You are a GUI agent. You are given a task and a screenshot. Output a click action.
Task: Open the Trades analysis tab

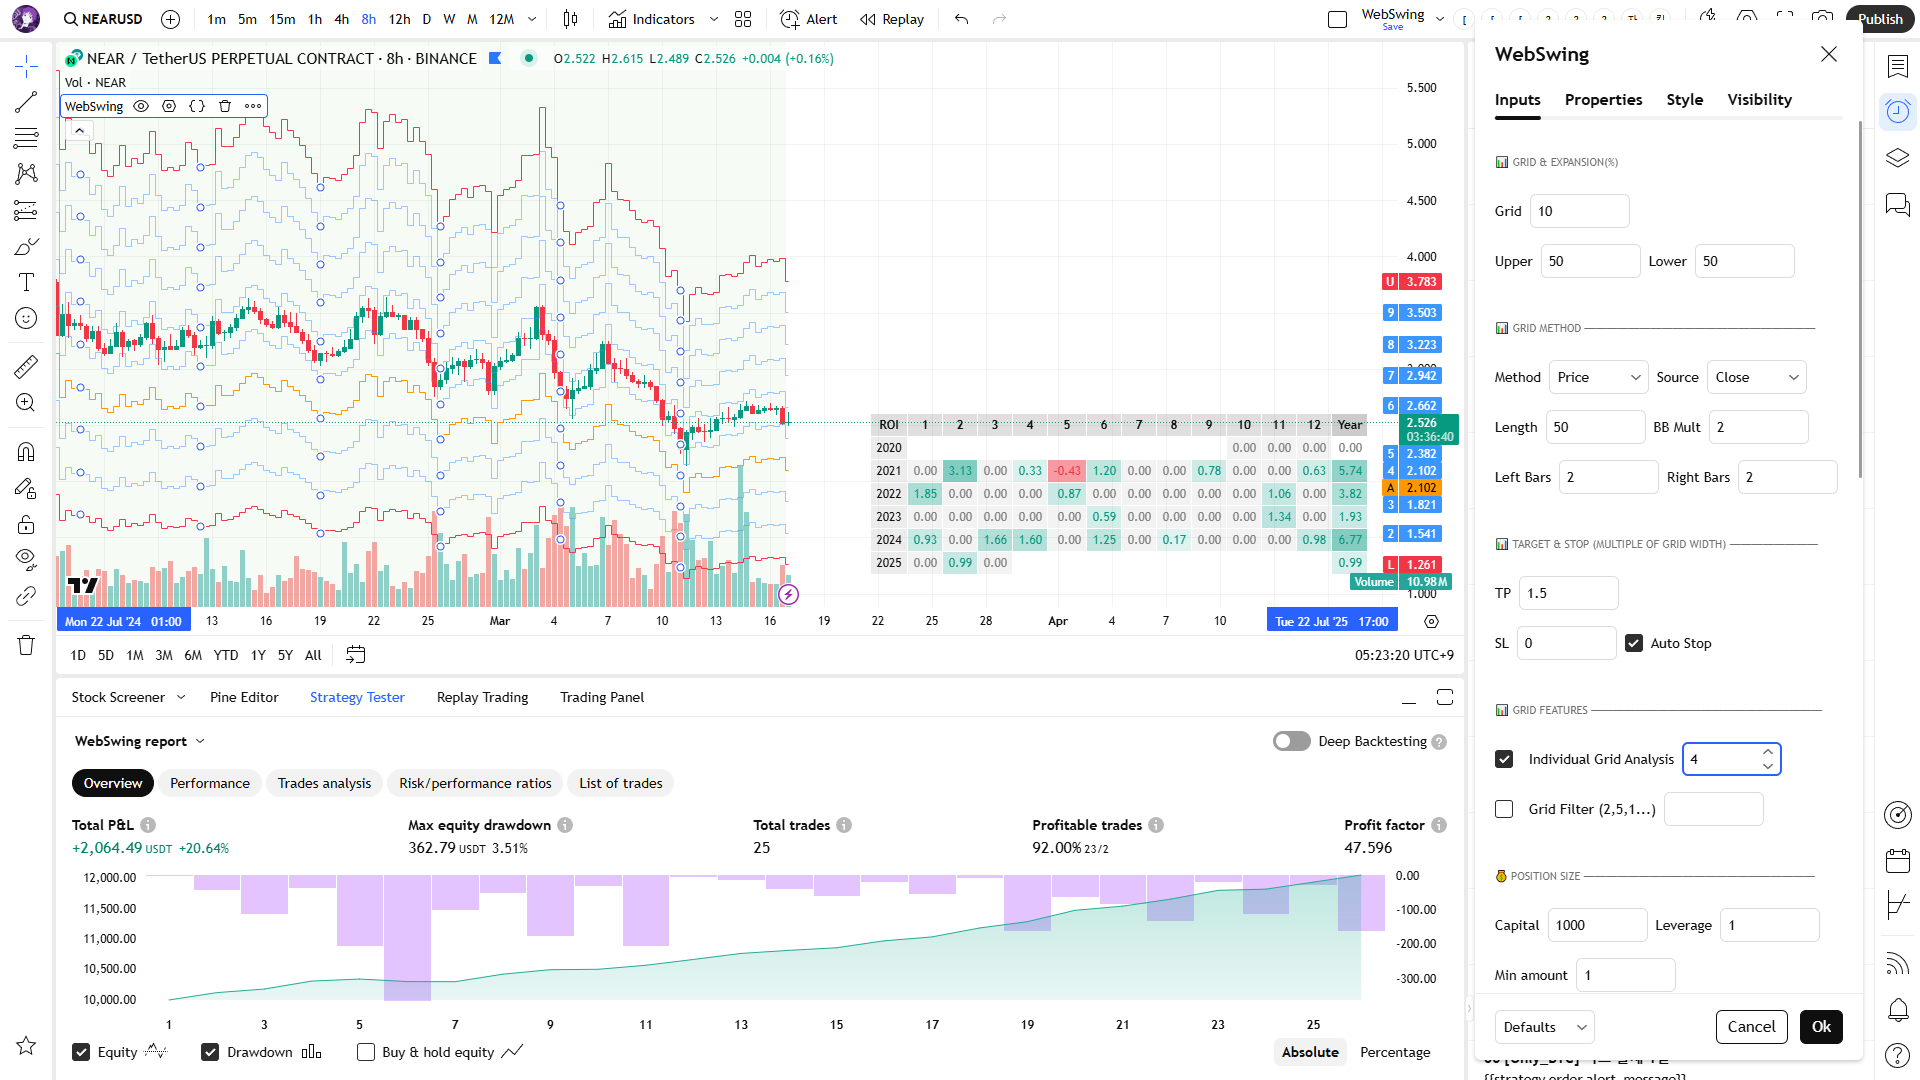324,783
